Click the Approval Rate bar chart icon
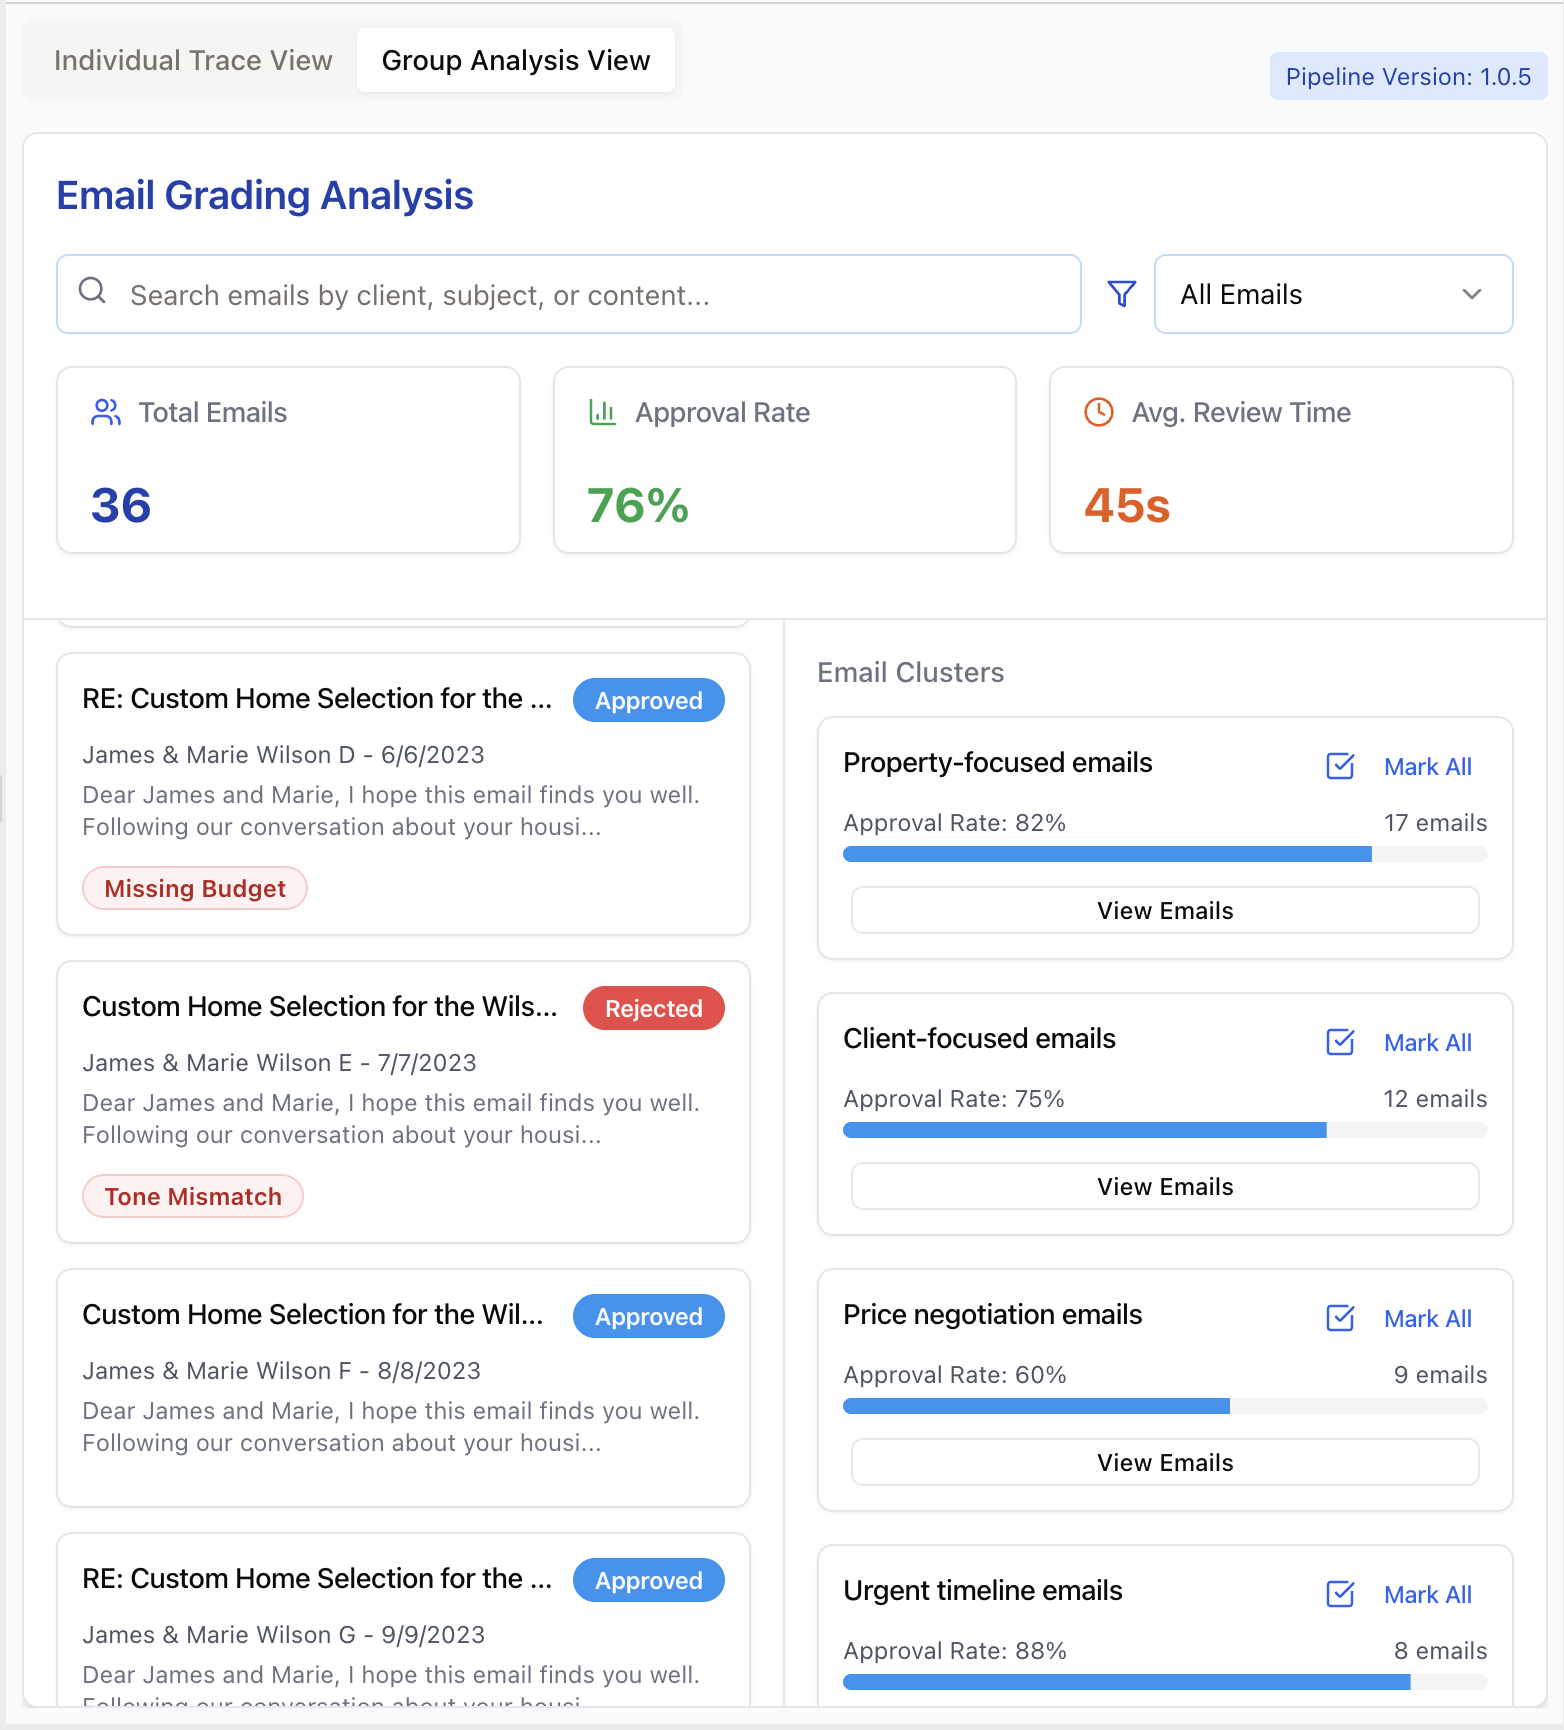The height and width of the screenshot is (1730, 1564). (602, 412)
